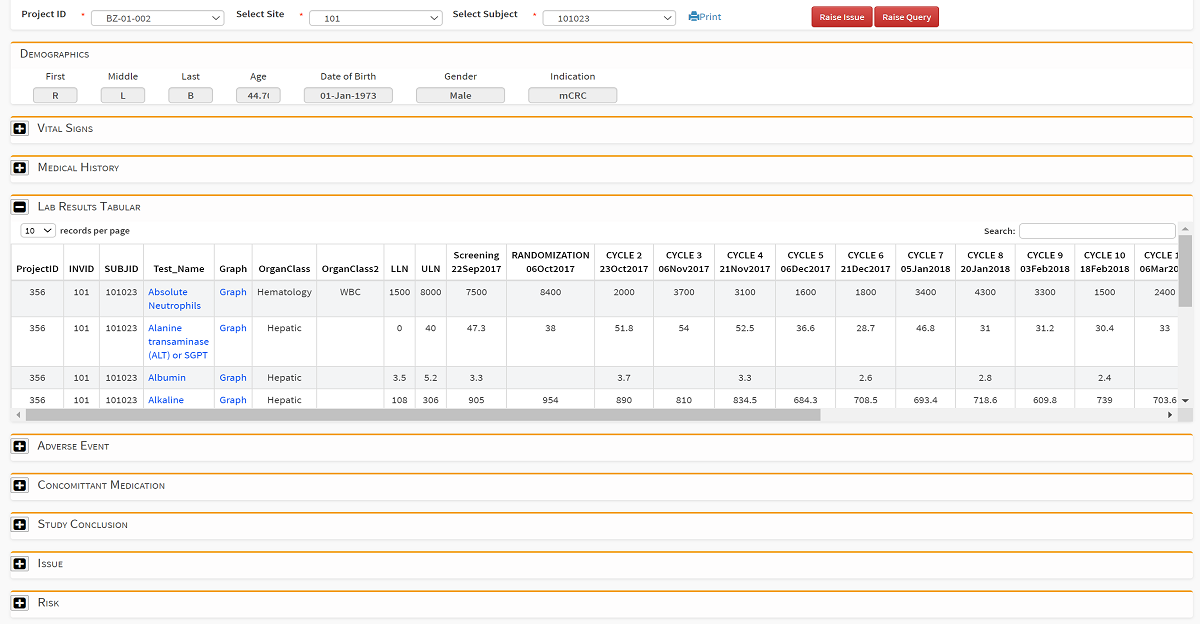Image resolution: width=1200 pixels, height=624 pixels.
Task: Click the Raise Issue button
Action: (x=841, y=17)
